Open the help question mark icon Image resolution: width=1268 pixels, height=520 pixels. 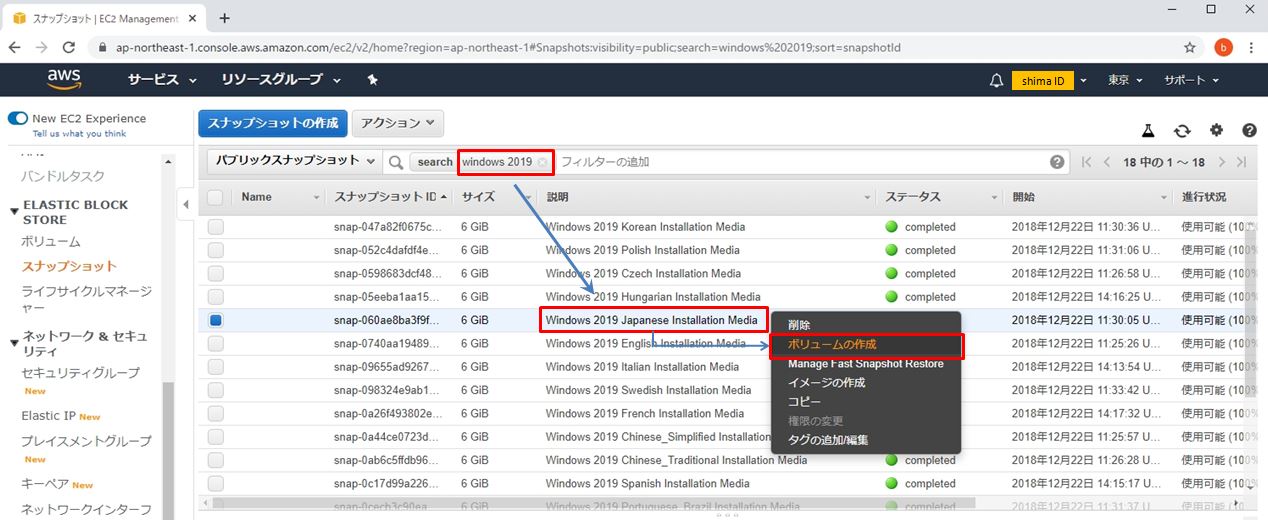click(x=1249, y=130)
